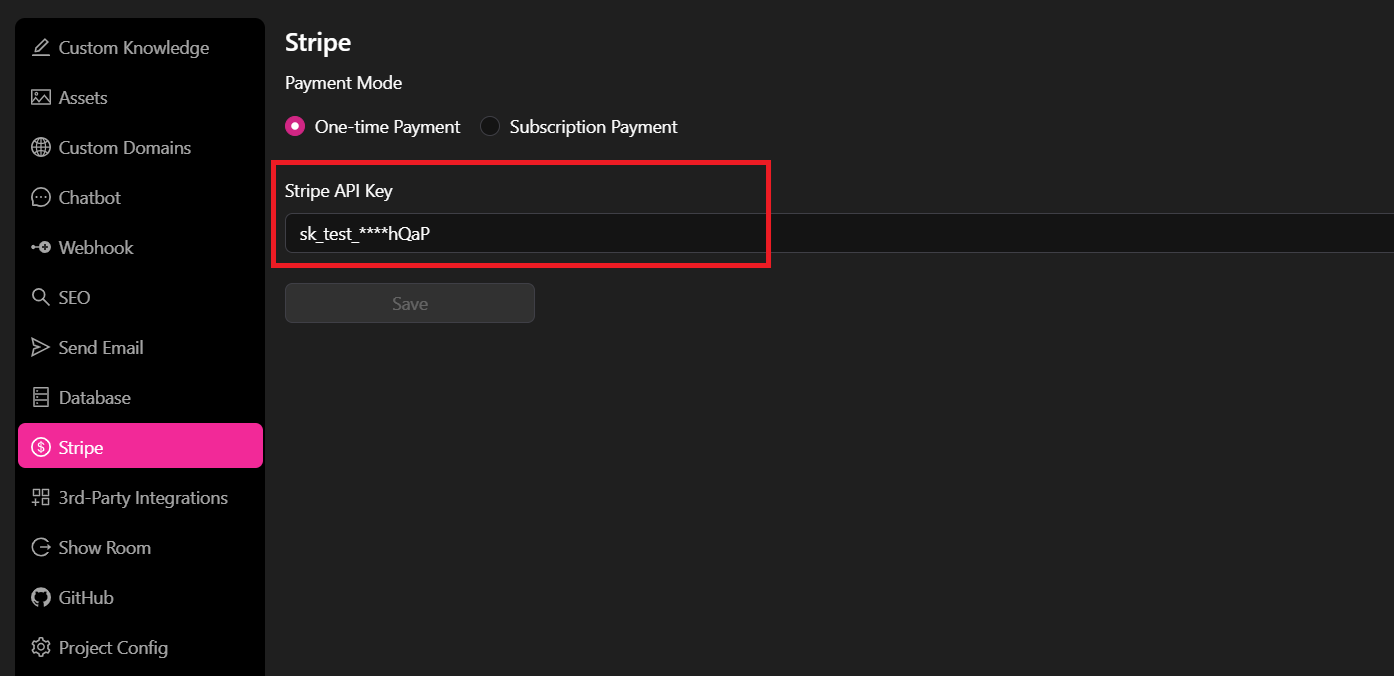Screen dimensions: 1394x676
Task: Open the 3rd-Party Integrations menu item
Action: (x=143, y=498)
